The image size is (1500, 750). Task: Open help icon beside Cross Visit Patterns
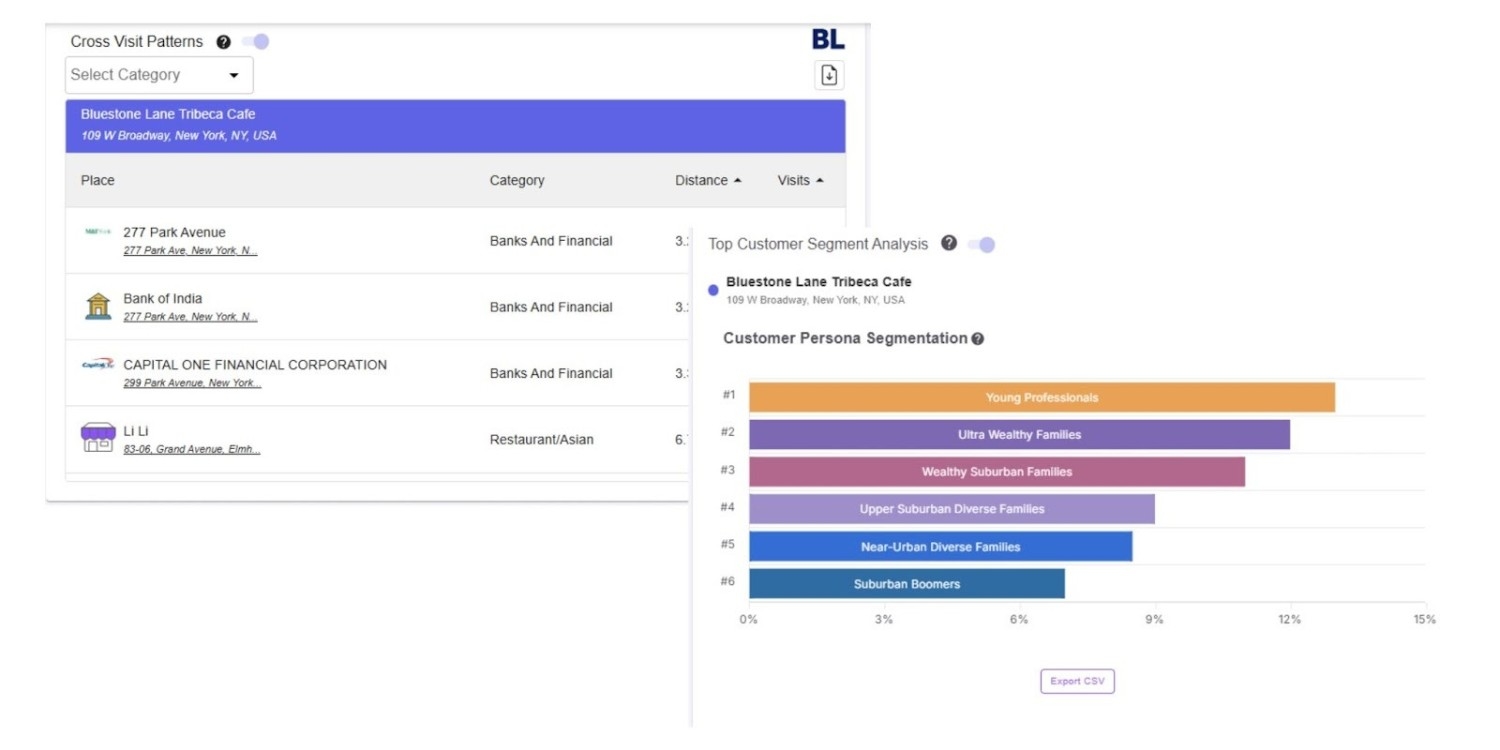coord(223,42)
